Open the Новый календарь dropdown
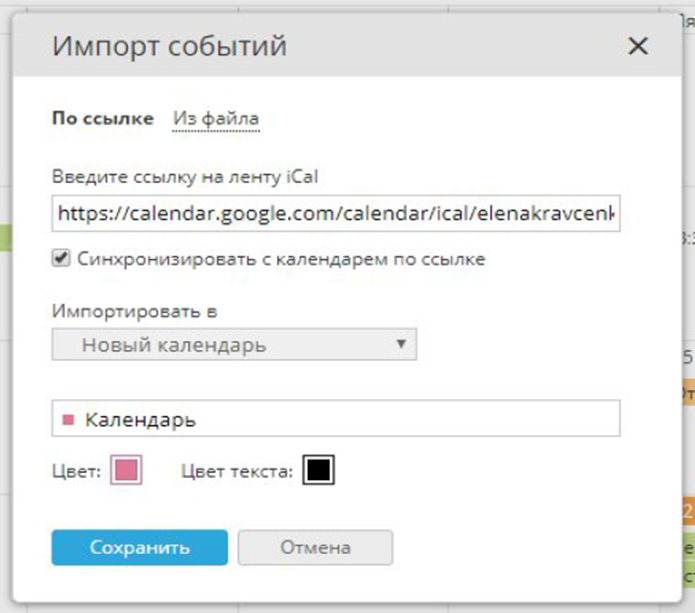The height and width of the screenshot is (613, 695). tap(233, 345)
